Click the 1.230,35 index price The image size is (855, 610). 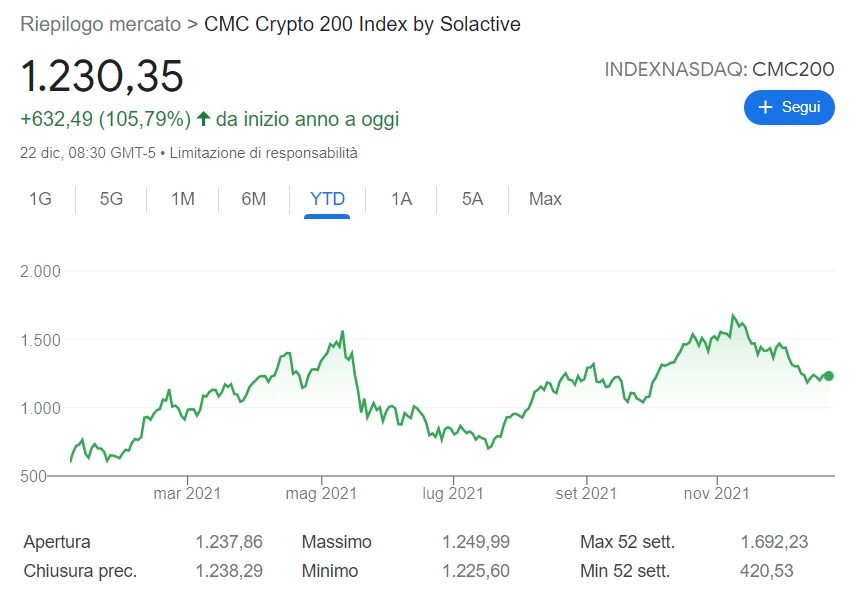tap(102, 77)
